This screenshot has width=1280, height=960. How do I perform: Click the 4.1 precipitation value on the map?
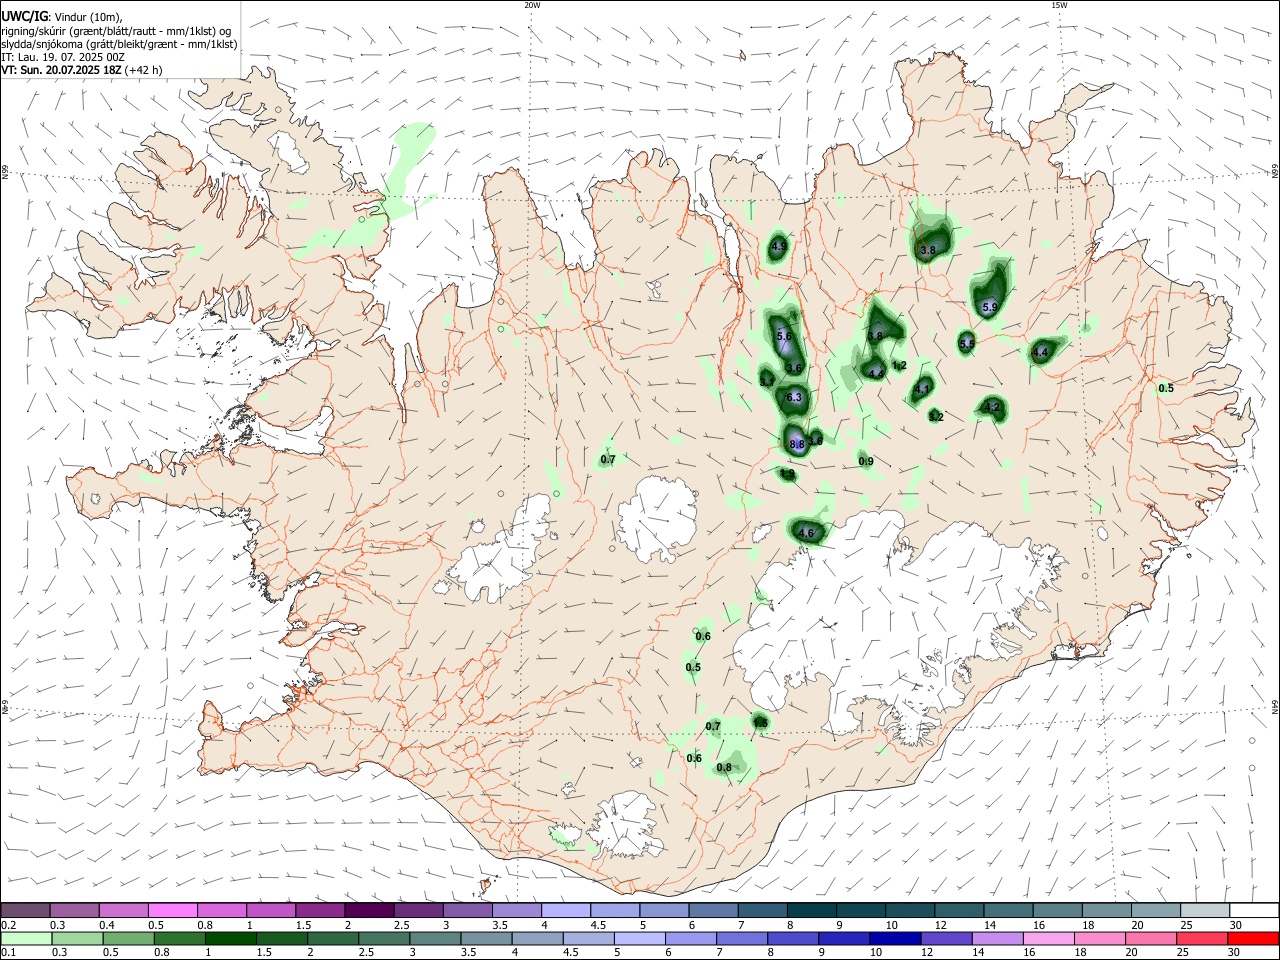[923, 390]
